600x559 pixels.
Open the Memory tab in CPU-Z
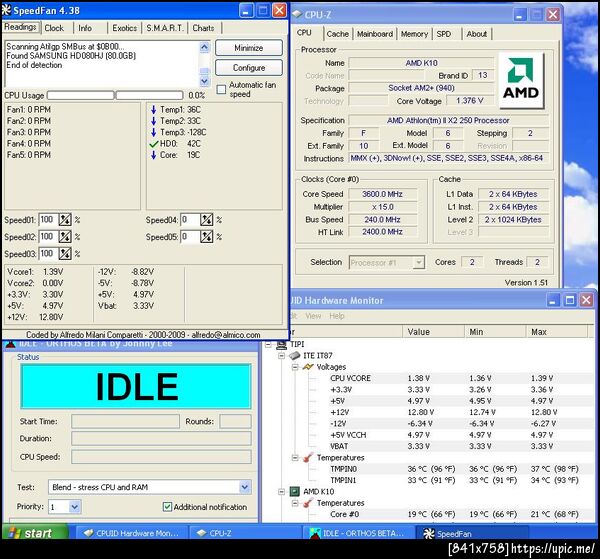(414, 34)
